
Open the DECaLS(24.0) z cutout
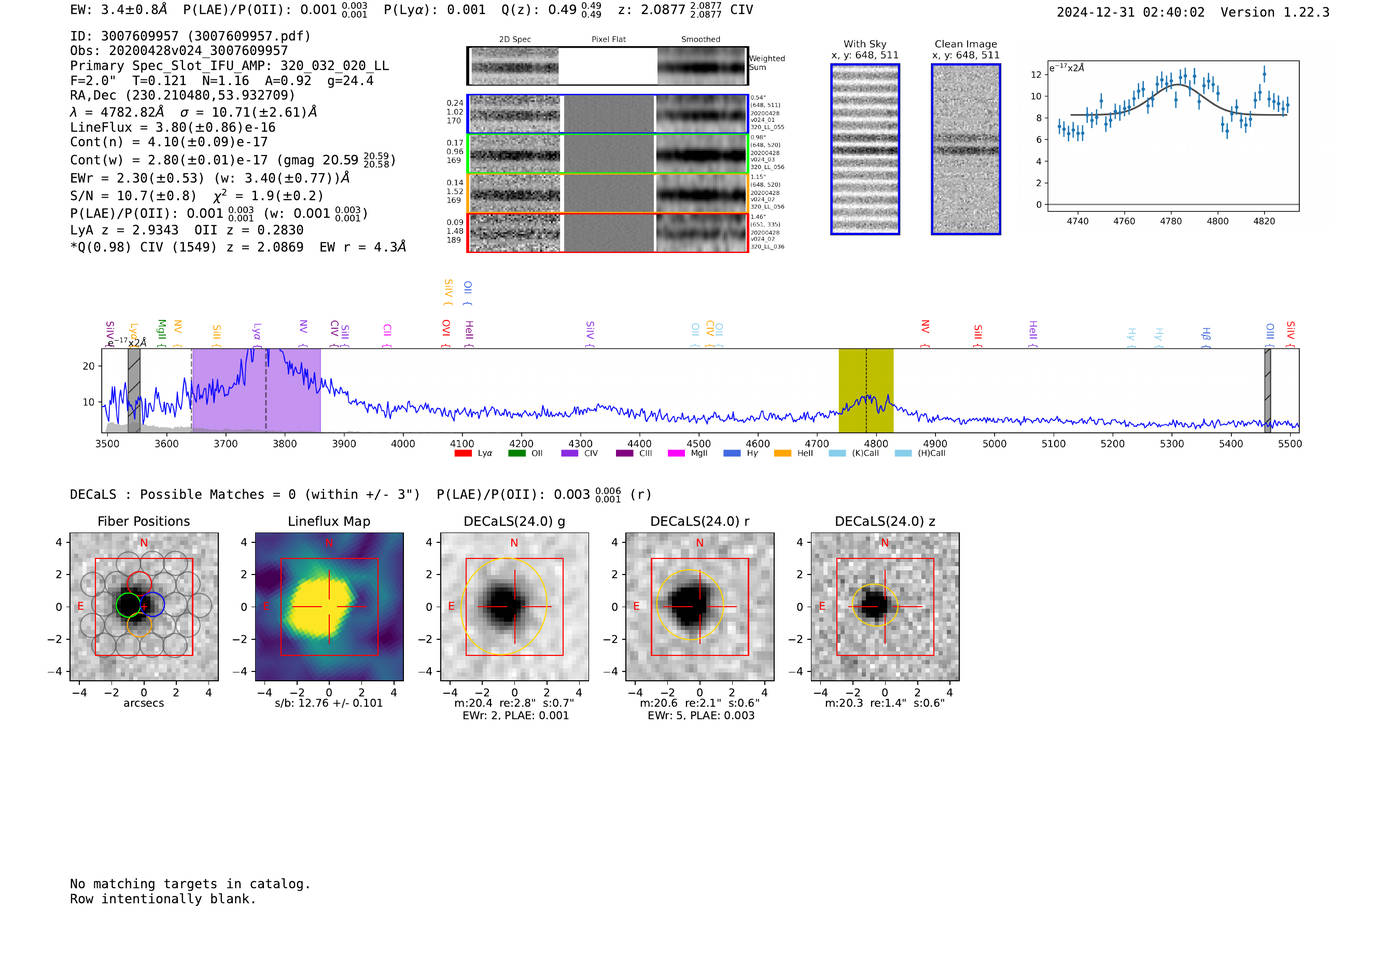pos(885,607)
